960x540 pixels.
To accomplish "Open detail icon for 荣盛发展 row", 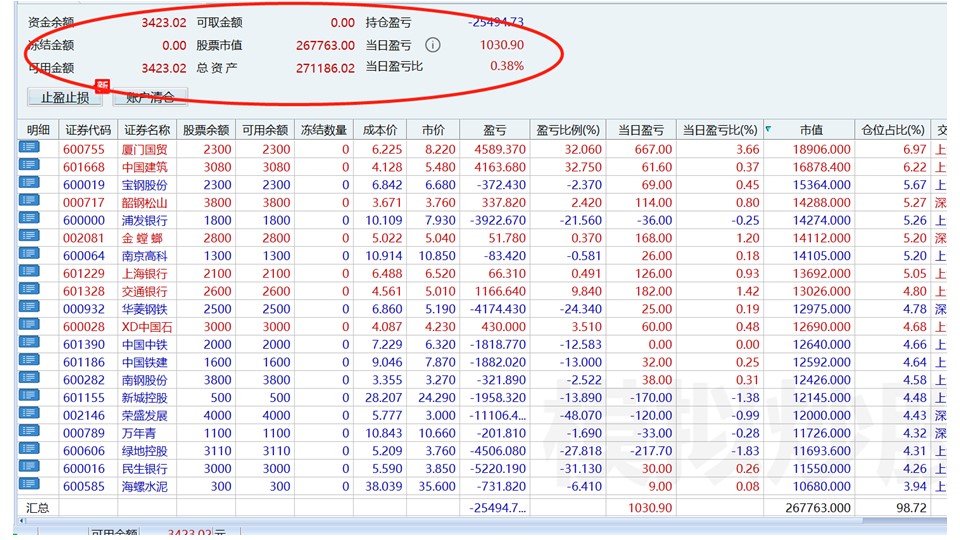I will click(29, 413).
